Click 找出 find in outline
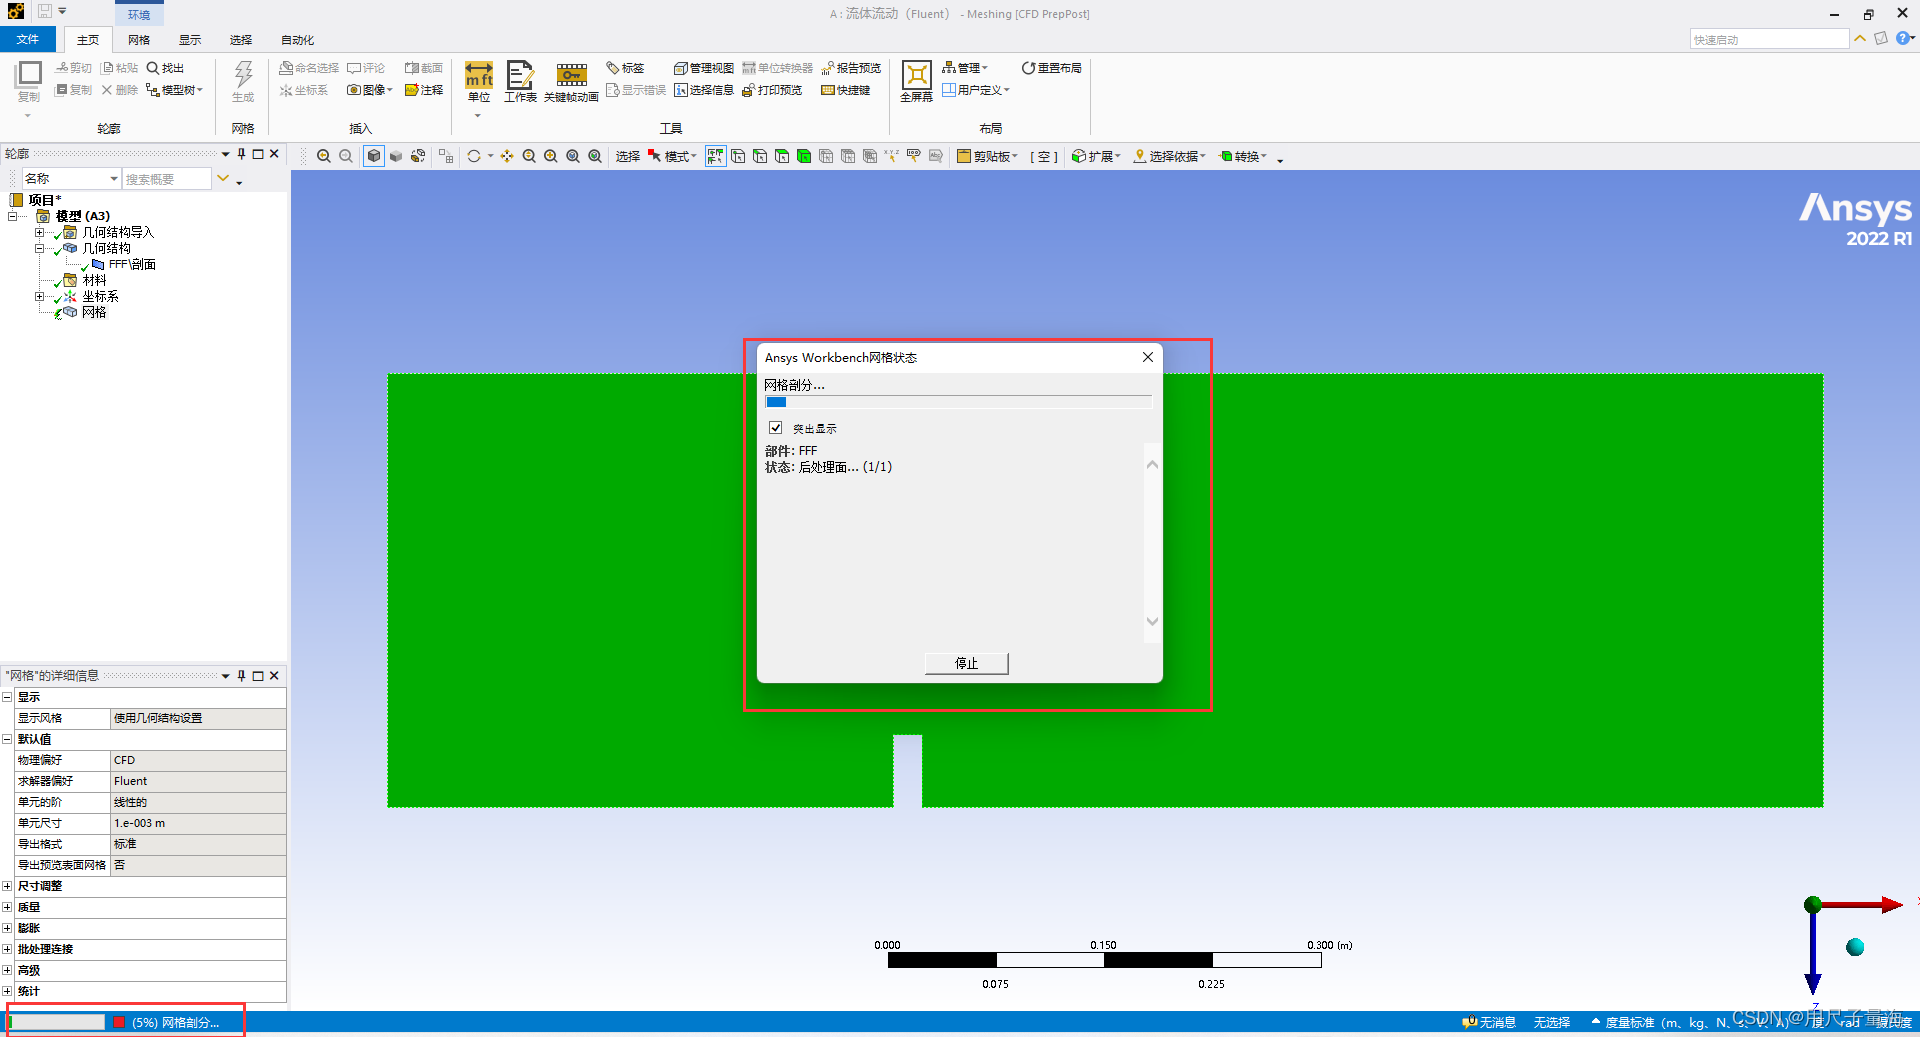 click(165, 68)
